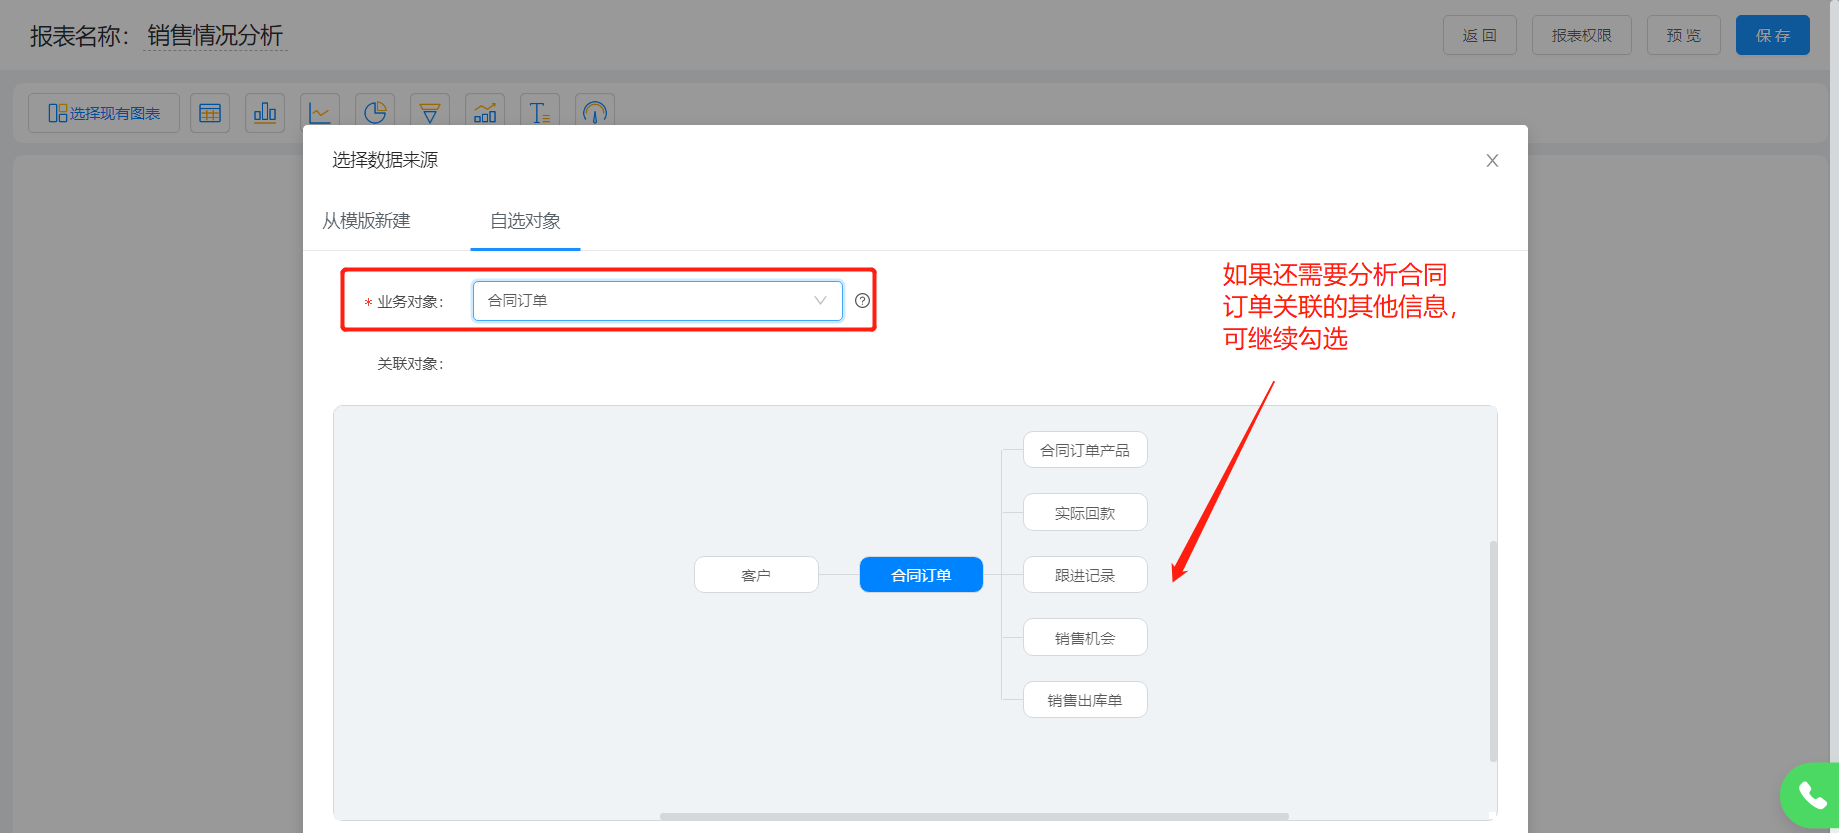This screenshot has height=833, width=1839.
Task: Select the 合同订单 center node
Action: point(921,575)
